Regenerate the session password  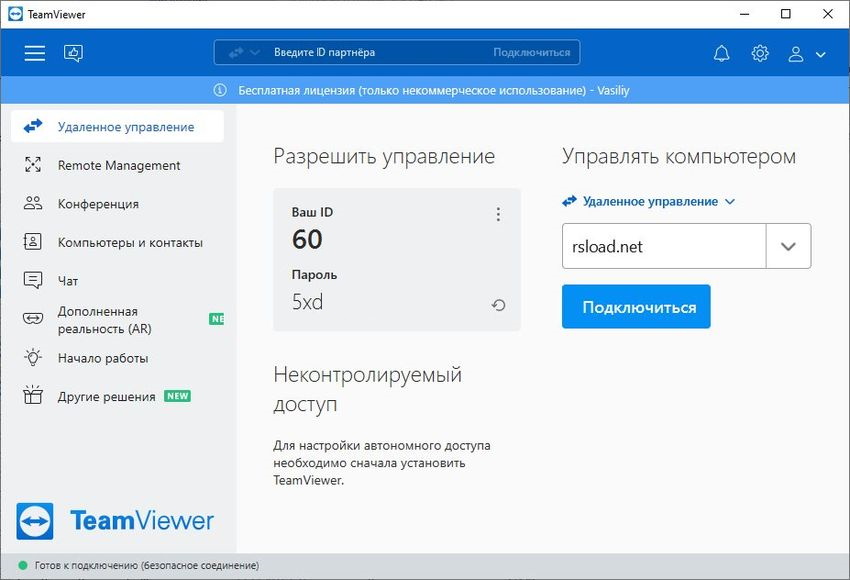pyautogui.click(x=498, y=305)
